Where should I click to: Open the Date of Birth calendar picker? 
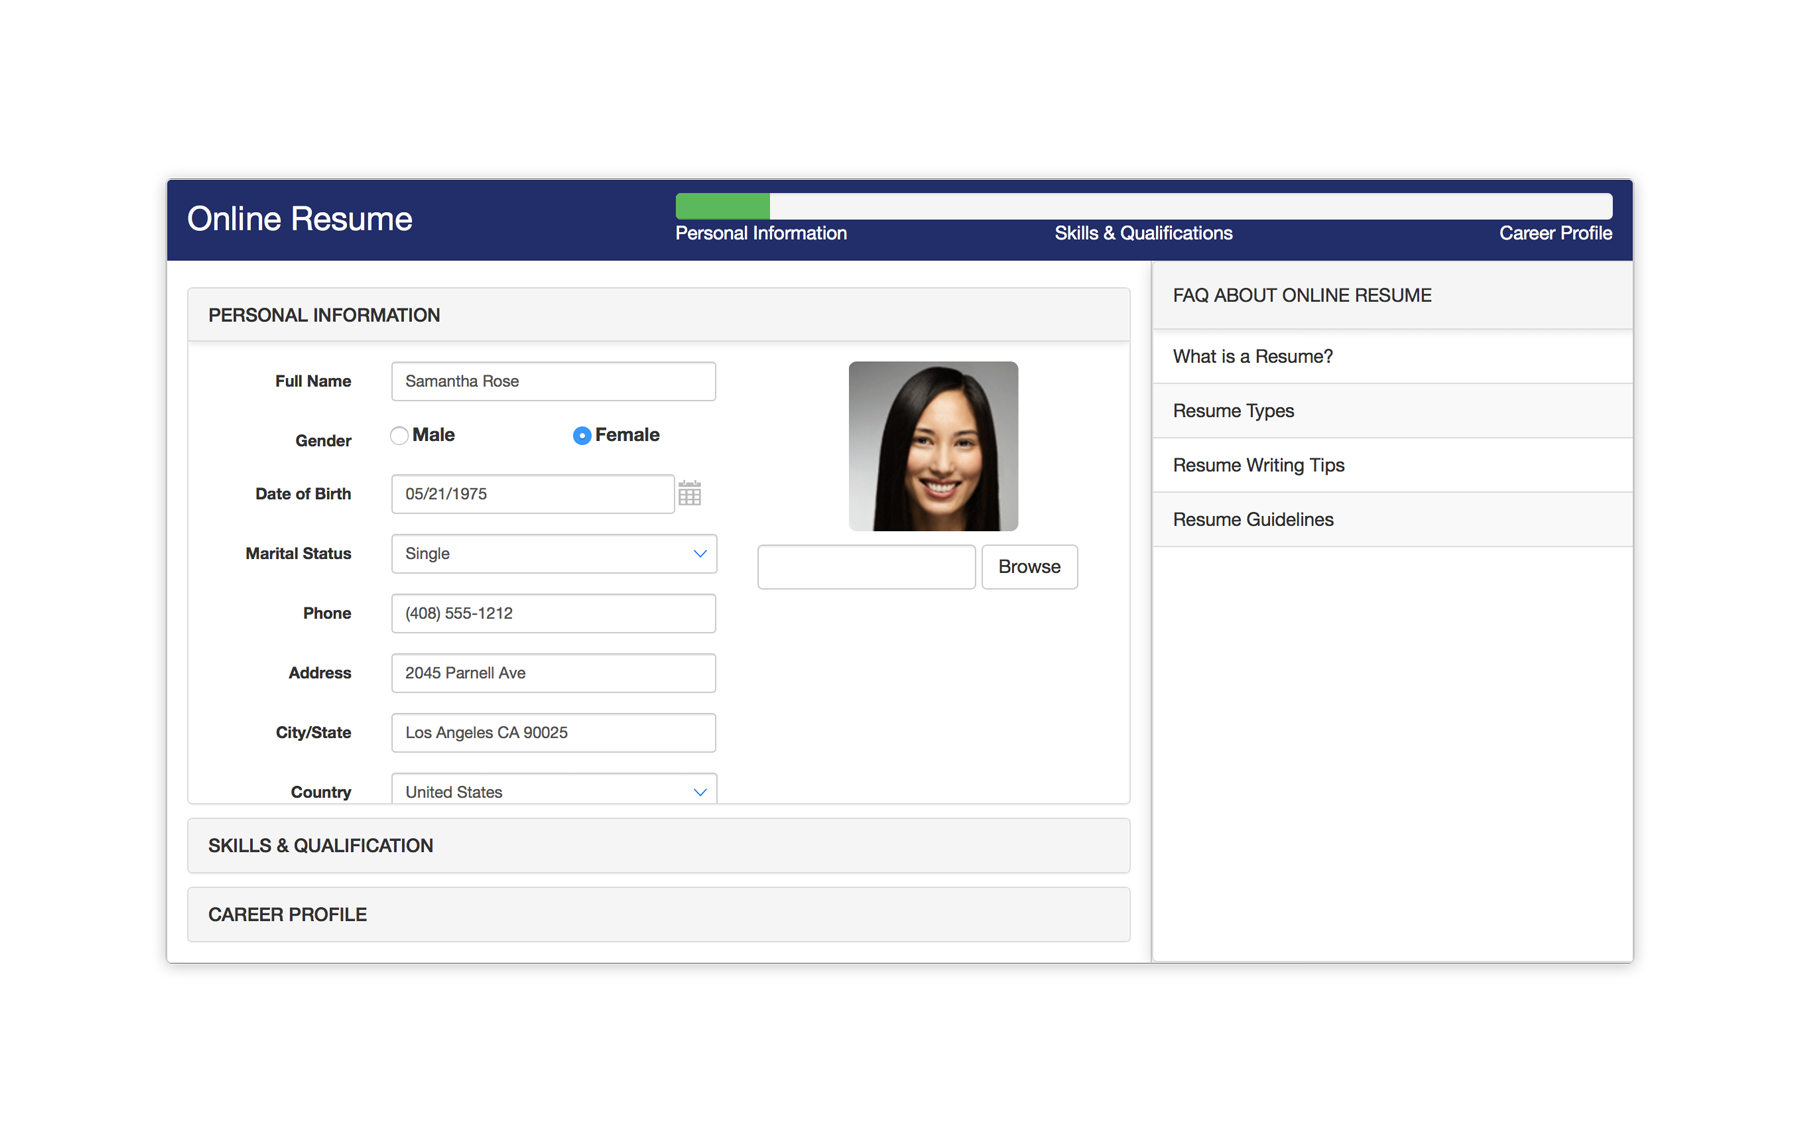[689, 494]
